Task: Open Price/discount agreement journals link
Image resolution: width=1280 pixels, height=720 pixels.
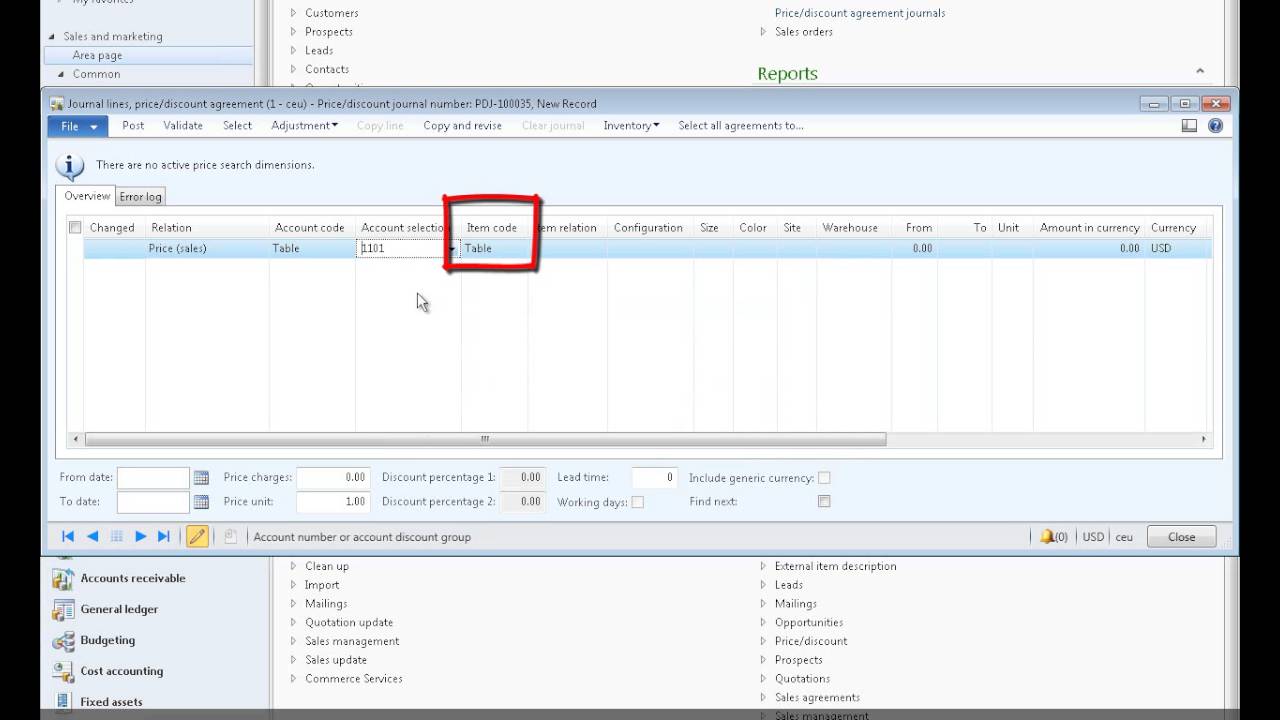Action: pos(860,13)
